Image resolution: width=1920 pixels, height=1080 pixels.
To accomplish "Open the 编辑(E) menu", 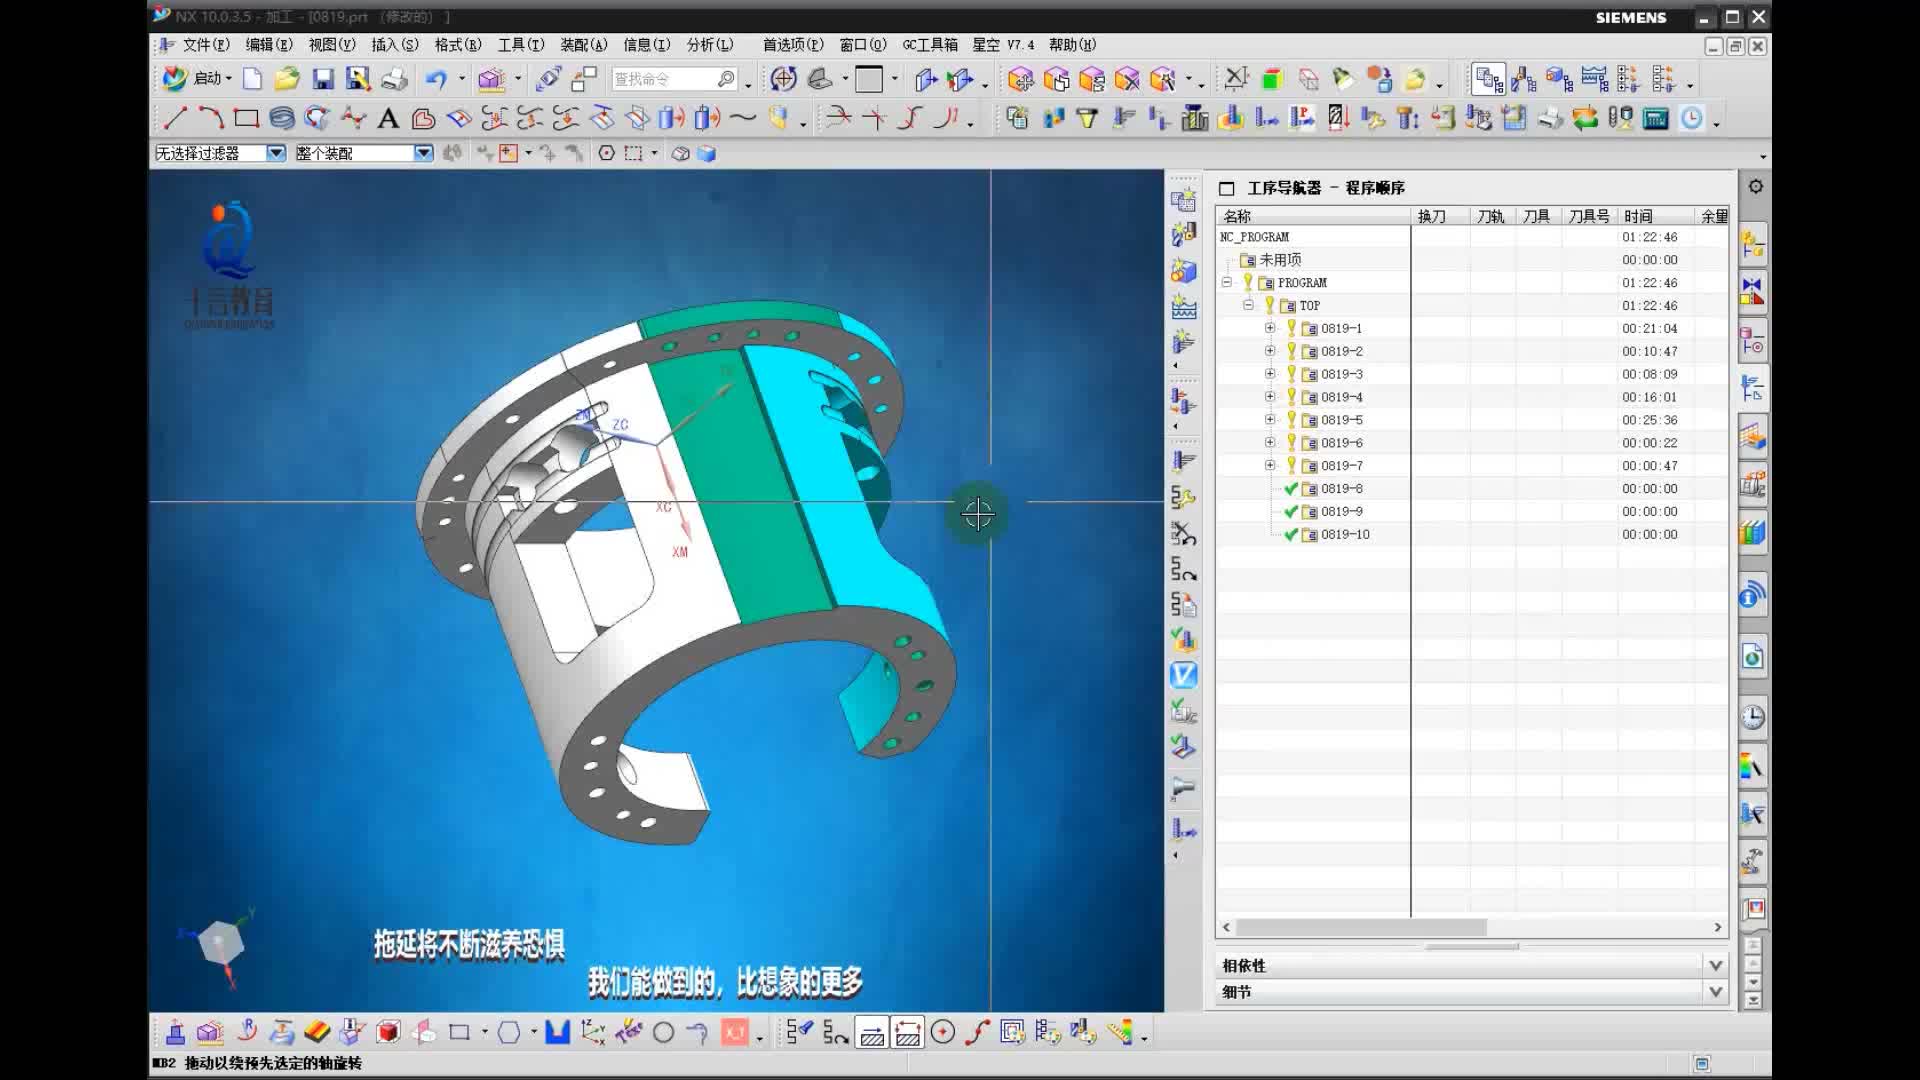I will [269, 45].
